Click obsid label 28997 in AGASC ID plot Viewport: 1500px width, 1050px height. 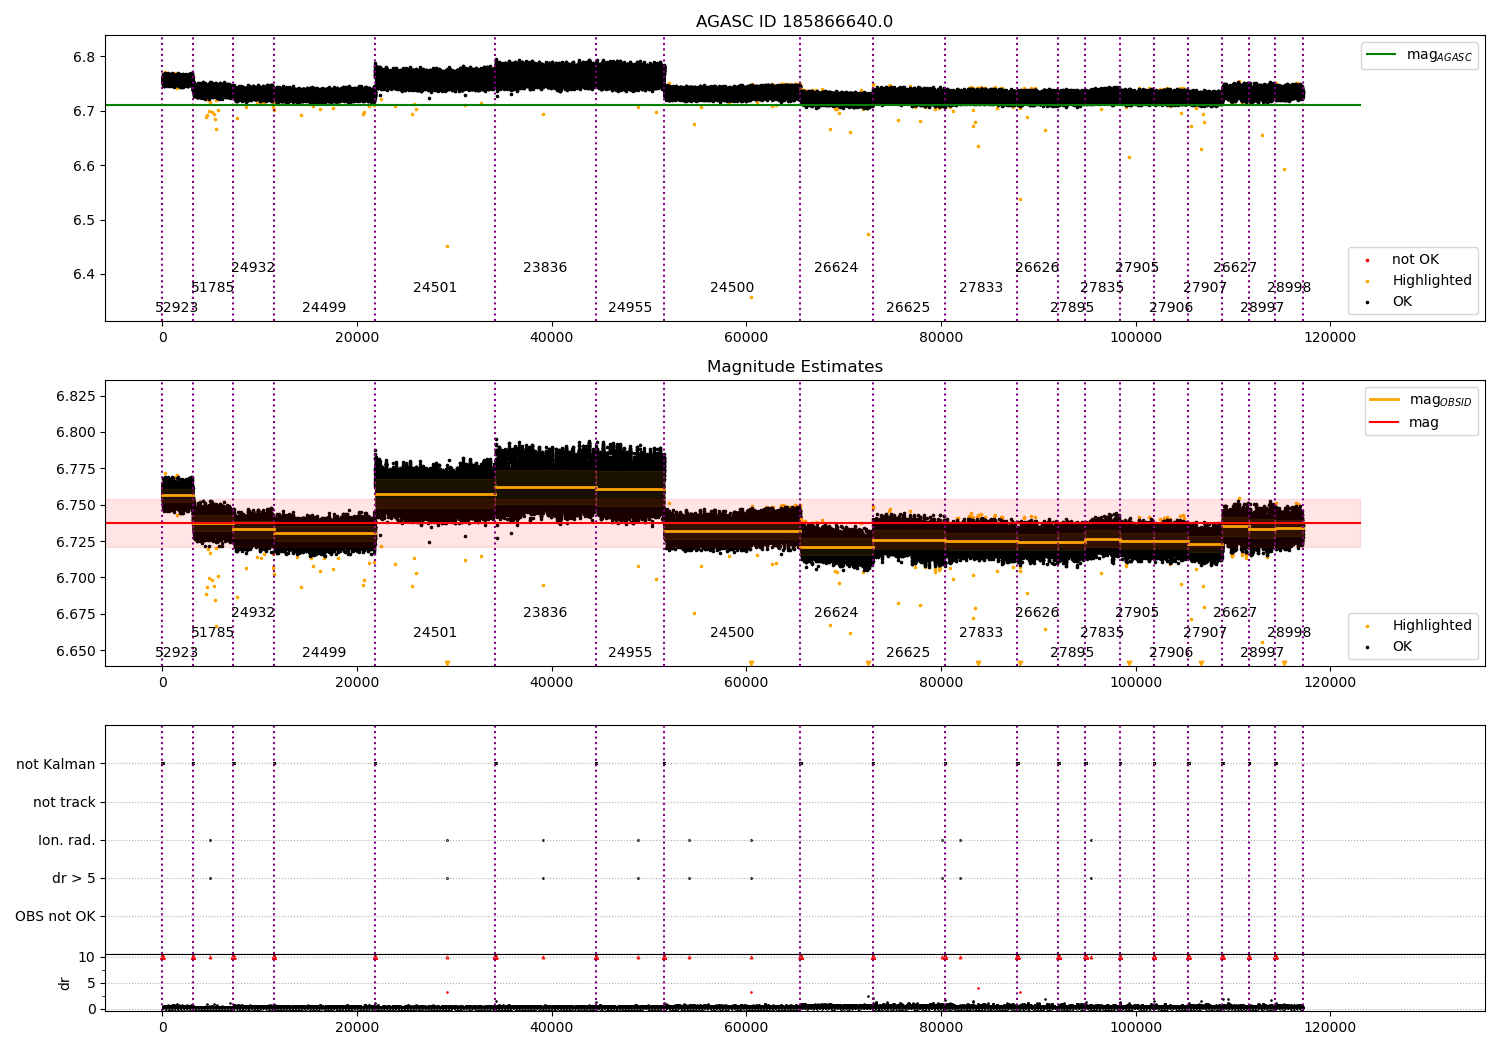coord(1262,308)
